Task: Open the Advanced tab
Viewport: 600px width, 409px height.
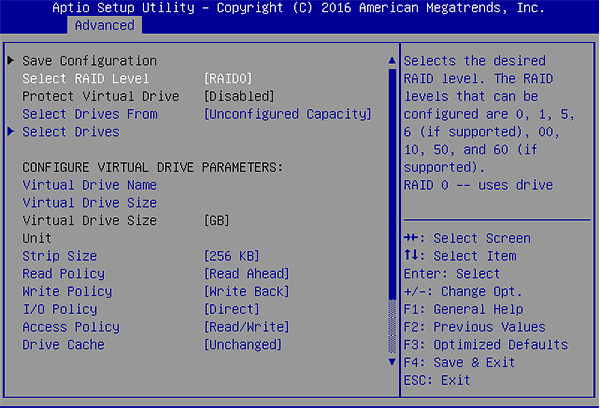Action: pos(104,24)
